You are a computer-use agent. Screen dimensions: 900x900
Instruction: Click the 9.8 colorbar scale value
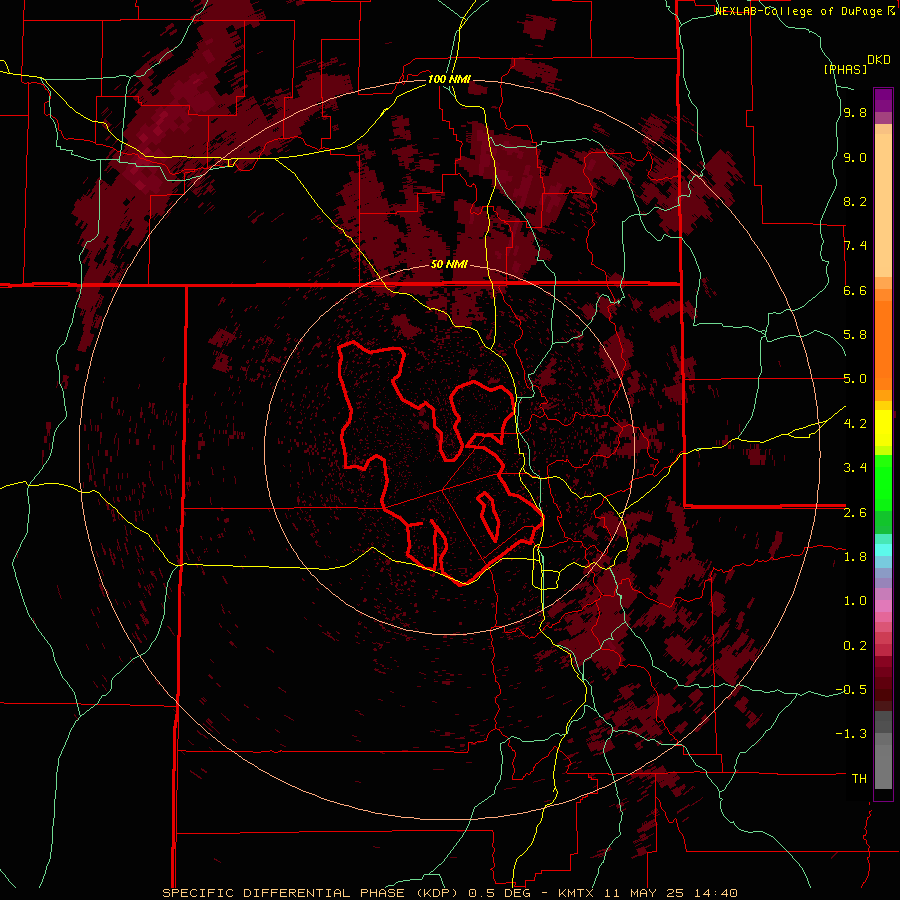click(855, 113)
